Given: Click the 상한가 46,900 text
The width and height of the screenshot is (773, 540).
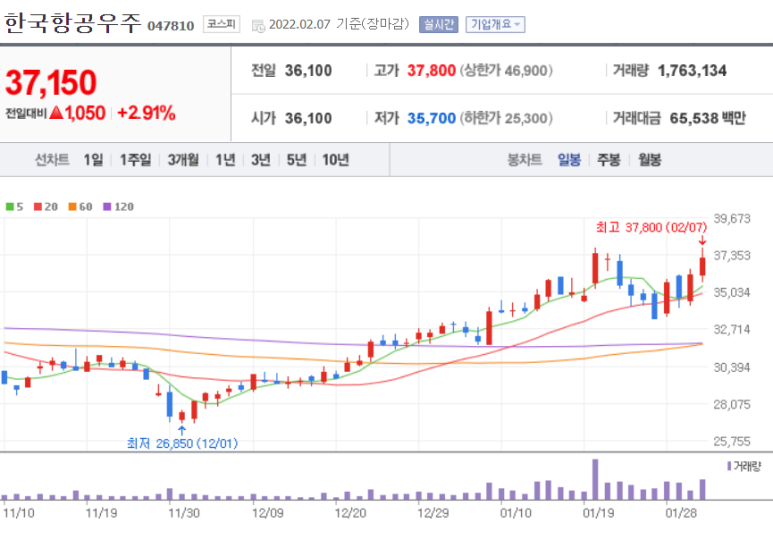Looking at the screenshot, I should [506, 71].
